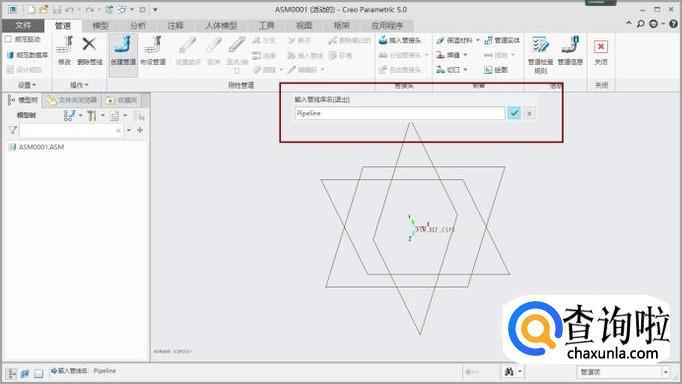This screenshot has width=682, height=384.
Task: Toggle the spec-driven checkbox in ribbon
Action: tap(8, 39)
